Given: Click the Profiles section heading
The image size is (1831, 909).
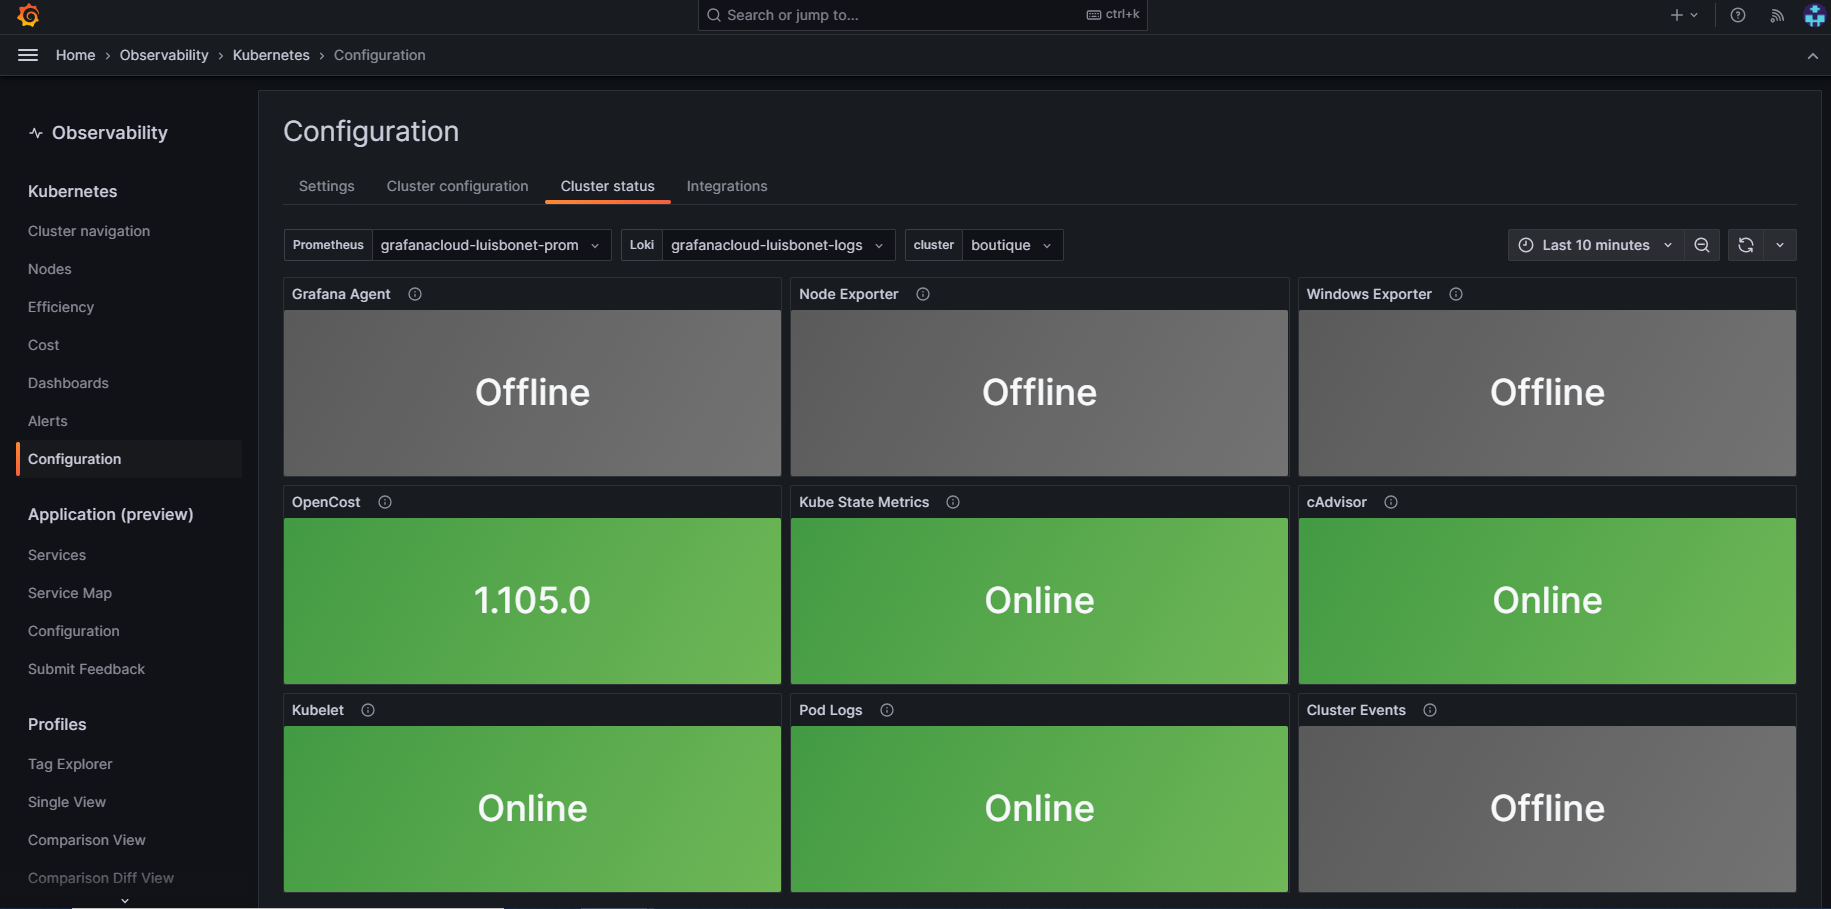Looking at the screenshot, I should click(57, 724).
